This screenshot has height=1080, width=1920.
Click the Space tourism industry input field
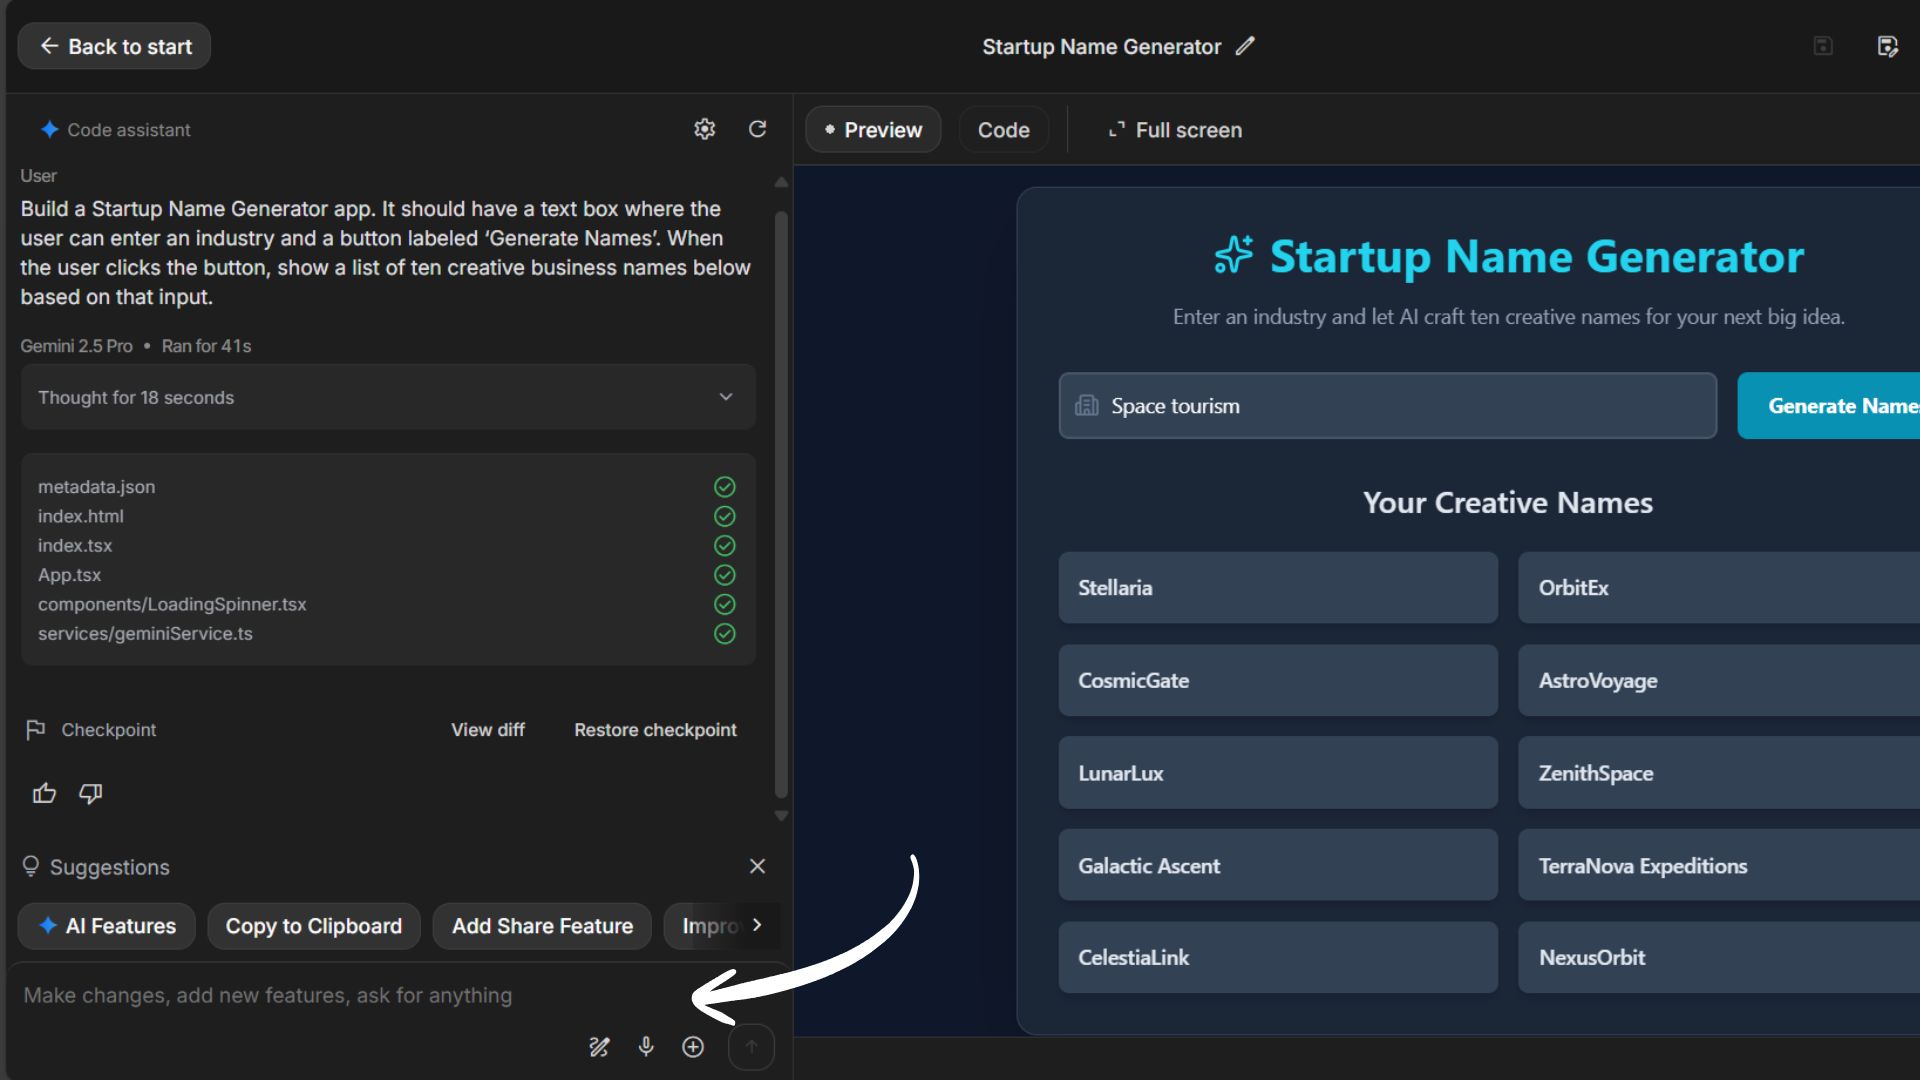click(x=1387, y=406)
